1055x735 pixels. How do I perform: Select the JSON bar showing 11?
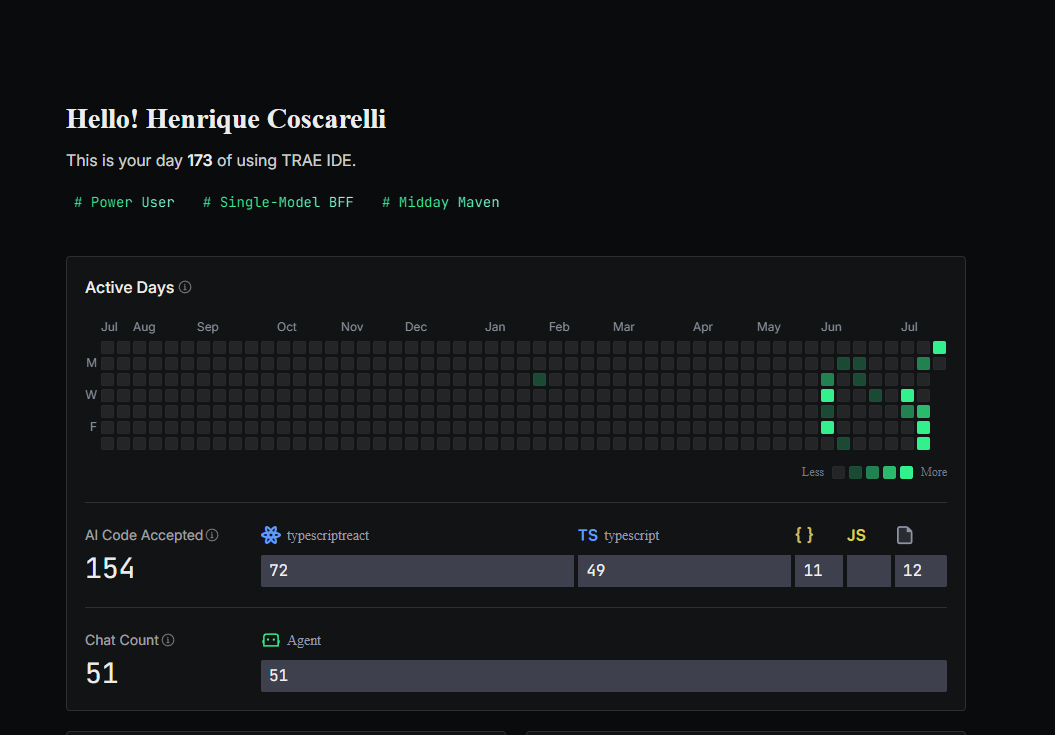click(819, 571)
